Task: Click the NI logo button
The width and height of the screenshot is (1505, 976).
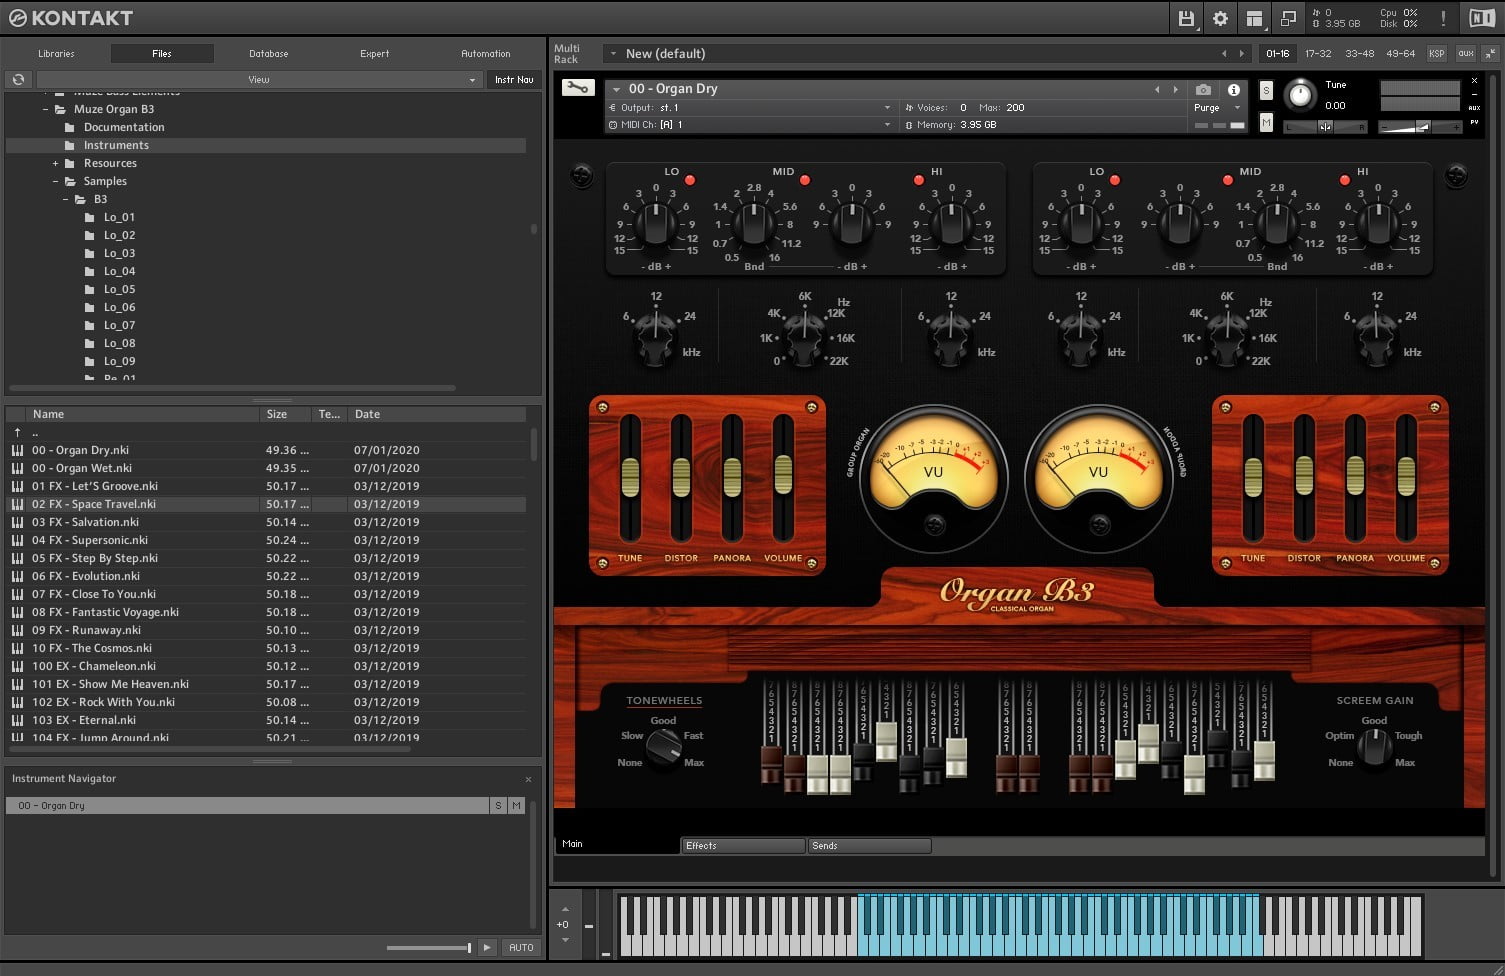Action: [1481, 18]
